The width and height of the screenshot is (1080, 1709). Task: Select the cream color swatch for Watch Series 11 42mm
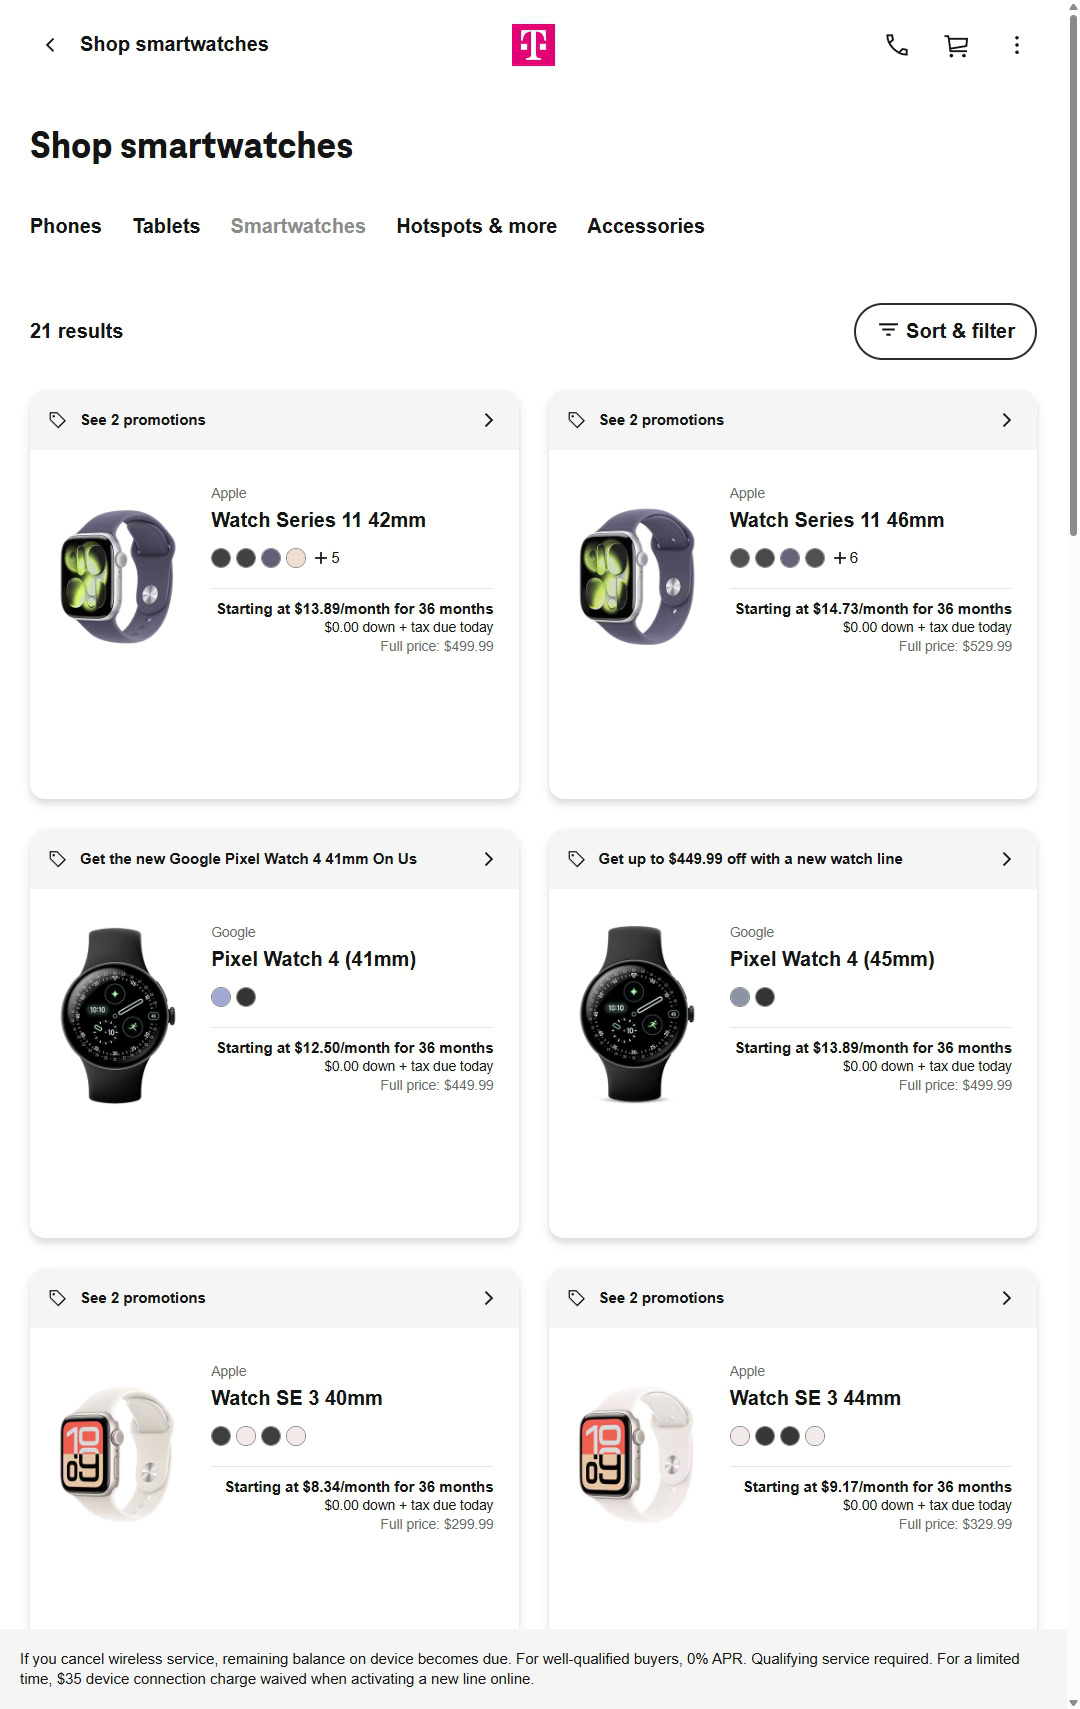click(x=296, y=557)
